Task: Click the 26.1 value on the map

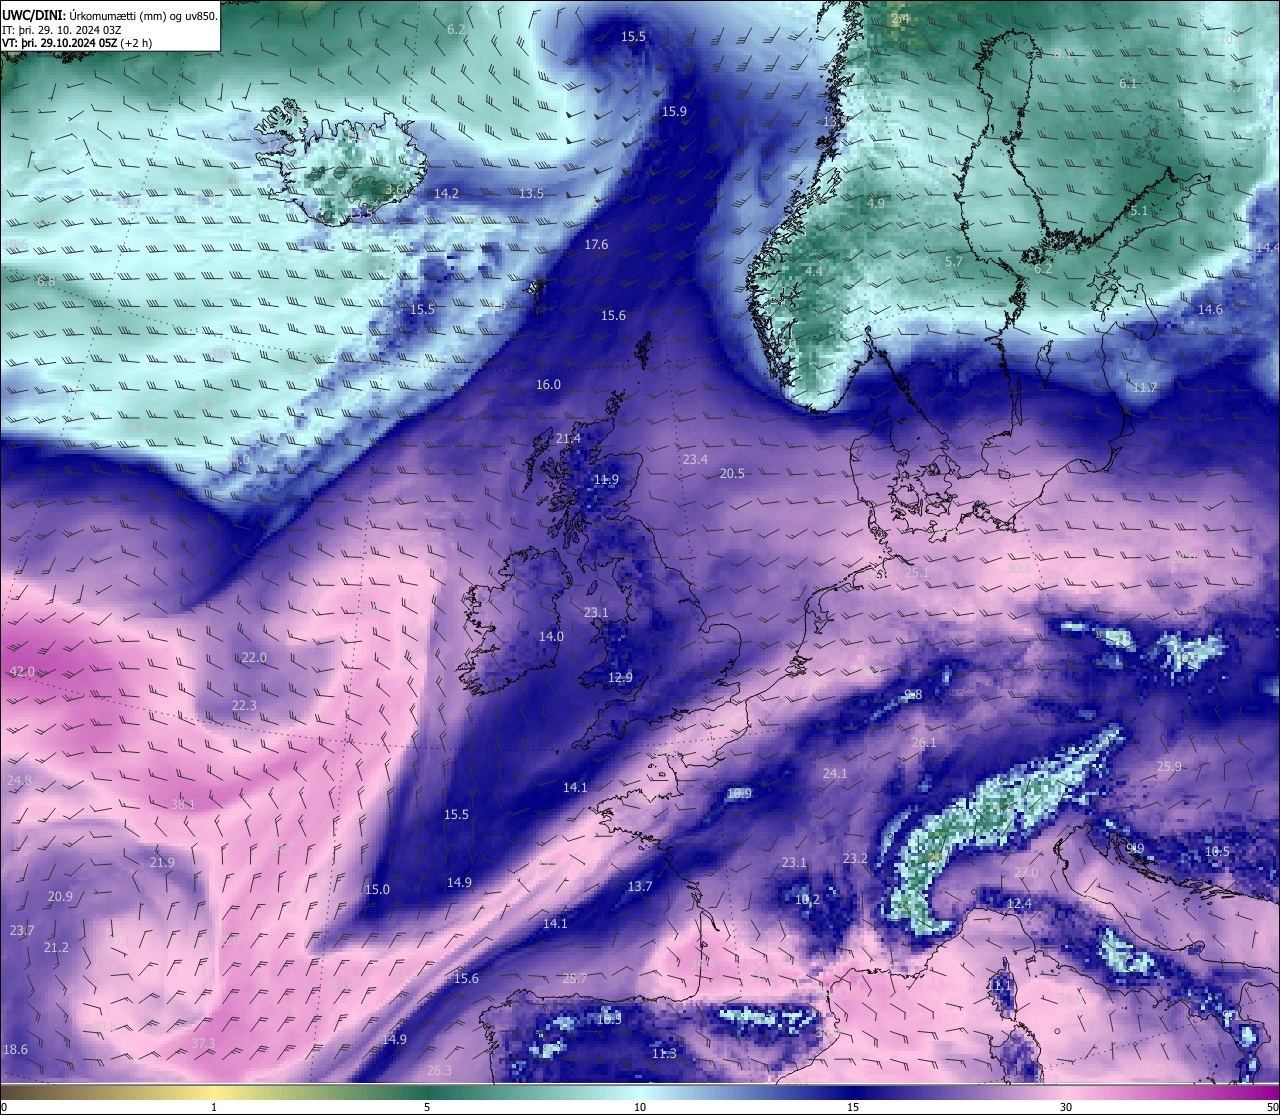Action: point(924,742)
